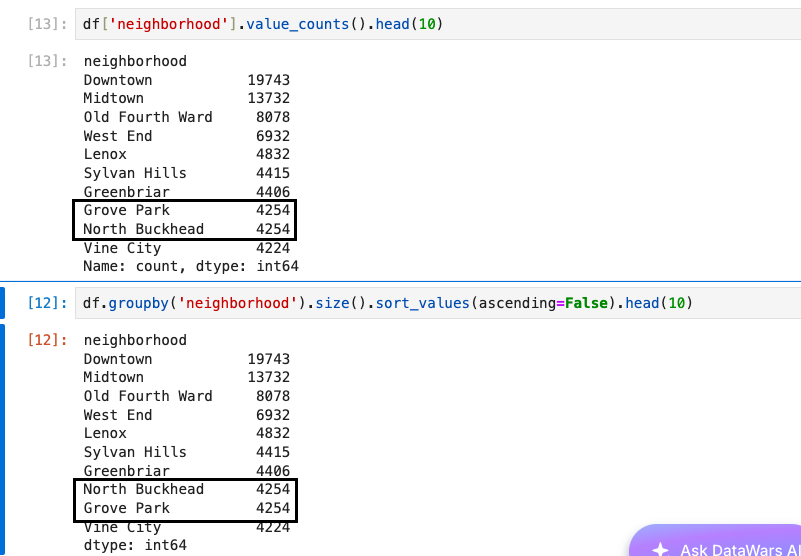Click 'Old Fourth Ward' in output 13
This screenshot has width=801, height=556.
pyautogui.click(x=148, y=117)
